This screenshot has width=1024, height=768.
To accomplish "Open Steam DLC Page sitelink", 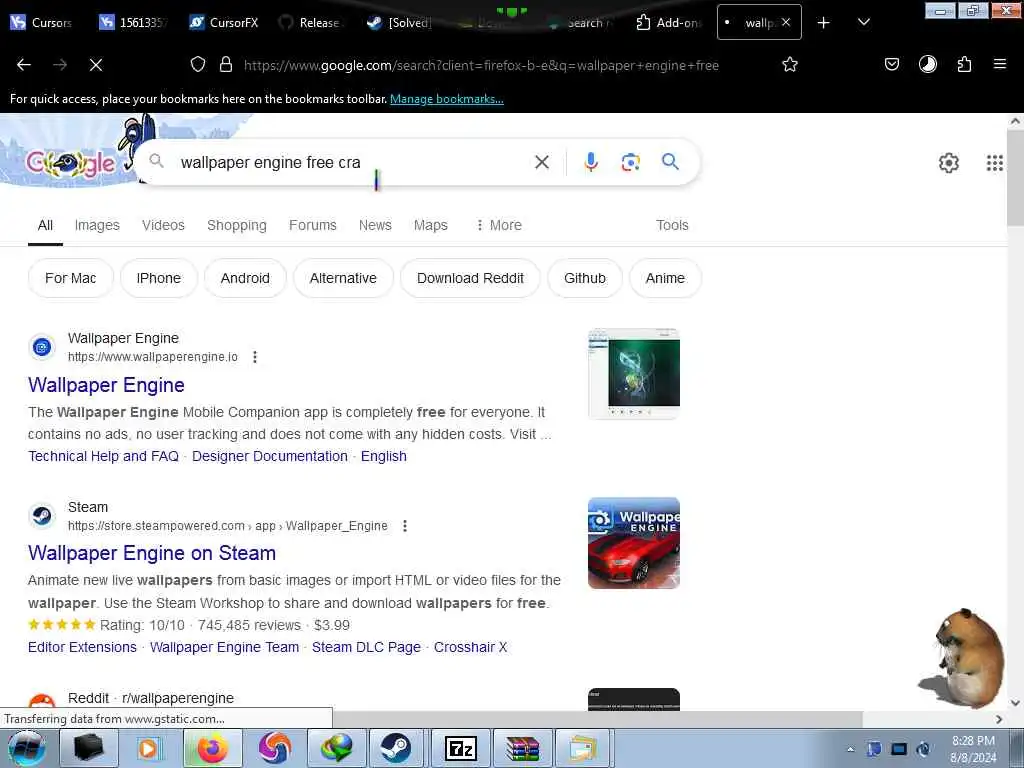I will [366, 647].
